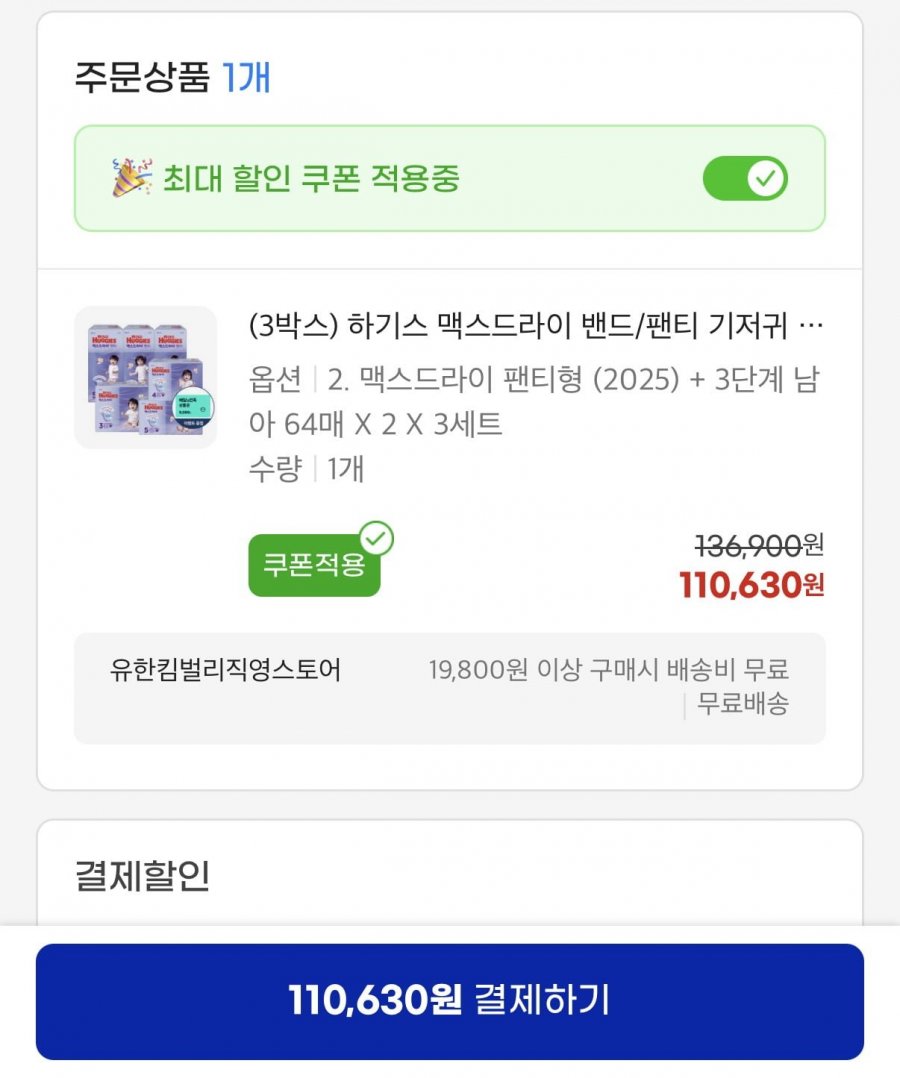Image resolution: width=900 pixels, height=1078 pixels.
Task: Open the 유한킴벌리직영스토어 store link
Action: (x=225, y=670)
